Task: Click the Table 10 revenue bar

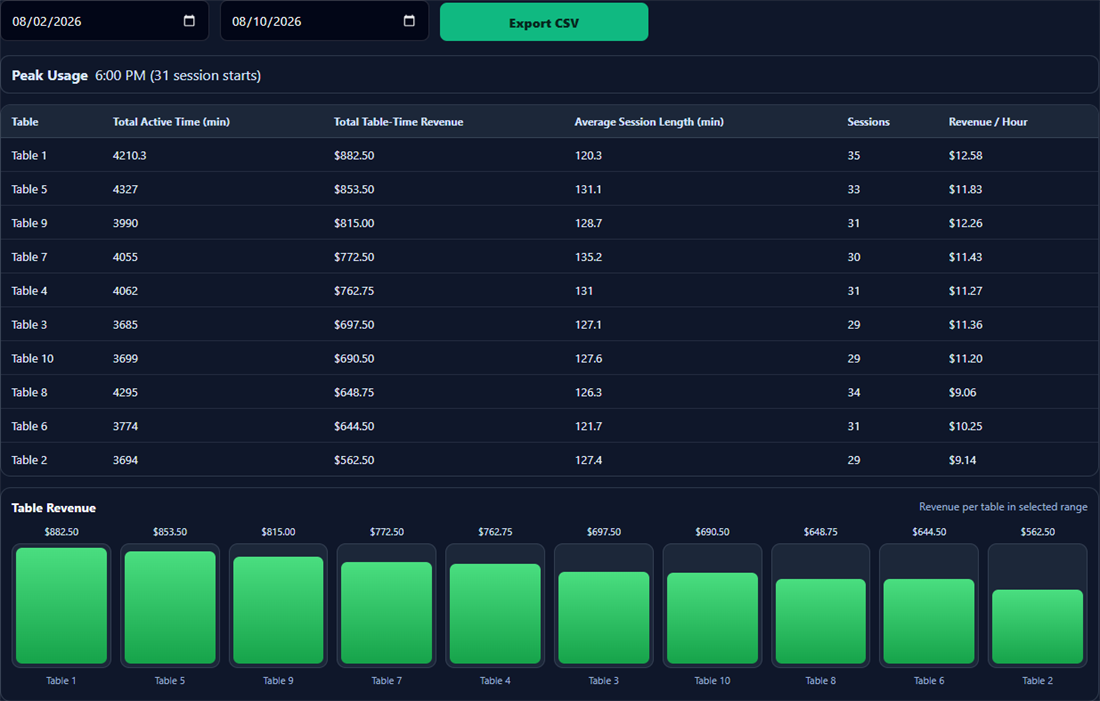Action: [x=712, y=618]
